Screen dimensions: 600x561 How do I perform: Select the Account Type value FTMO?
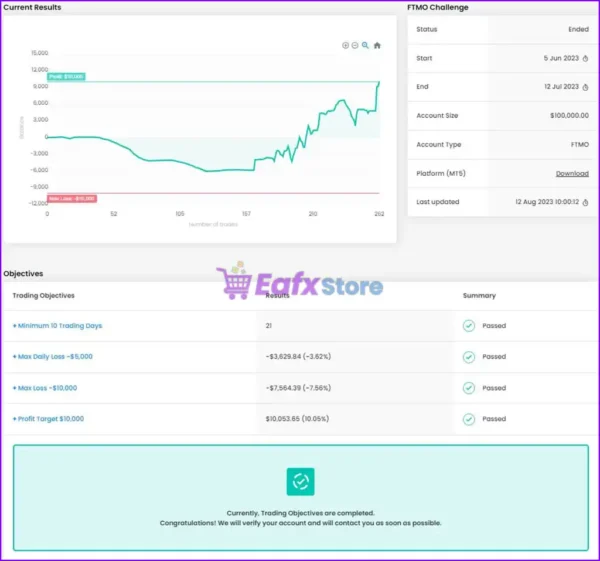tap(580, 145)
